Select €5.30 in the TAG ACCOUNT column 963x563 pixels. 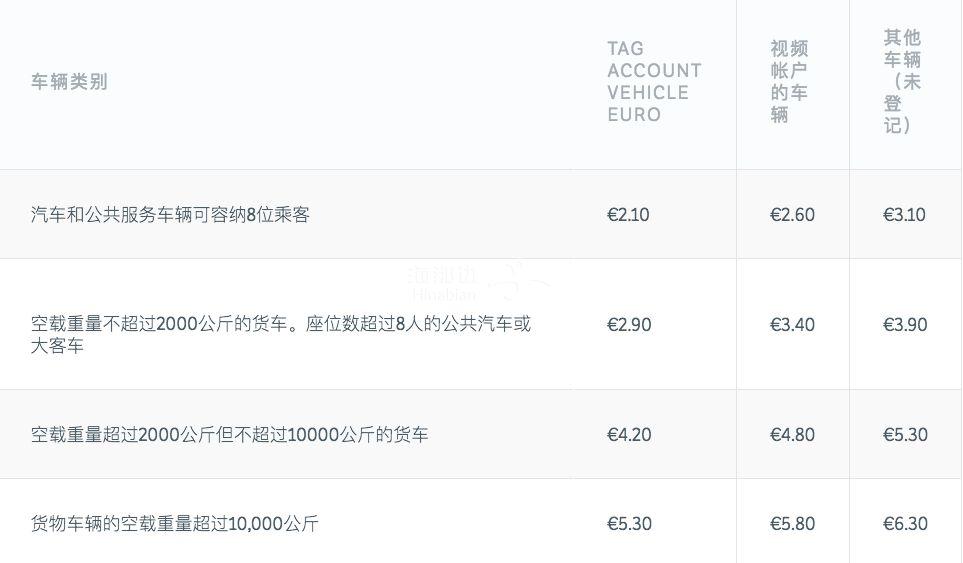click(629, 524)
